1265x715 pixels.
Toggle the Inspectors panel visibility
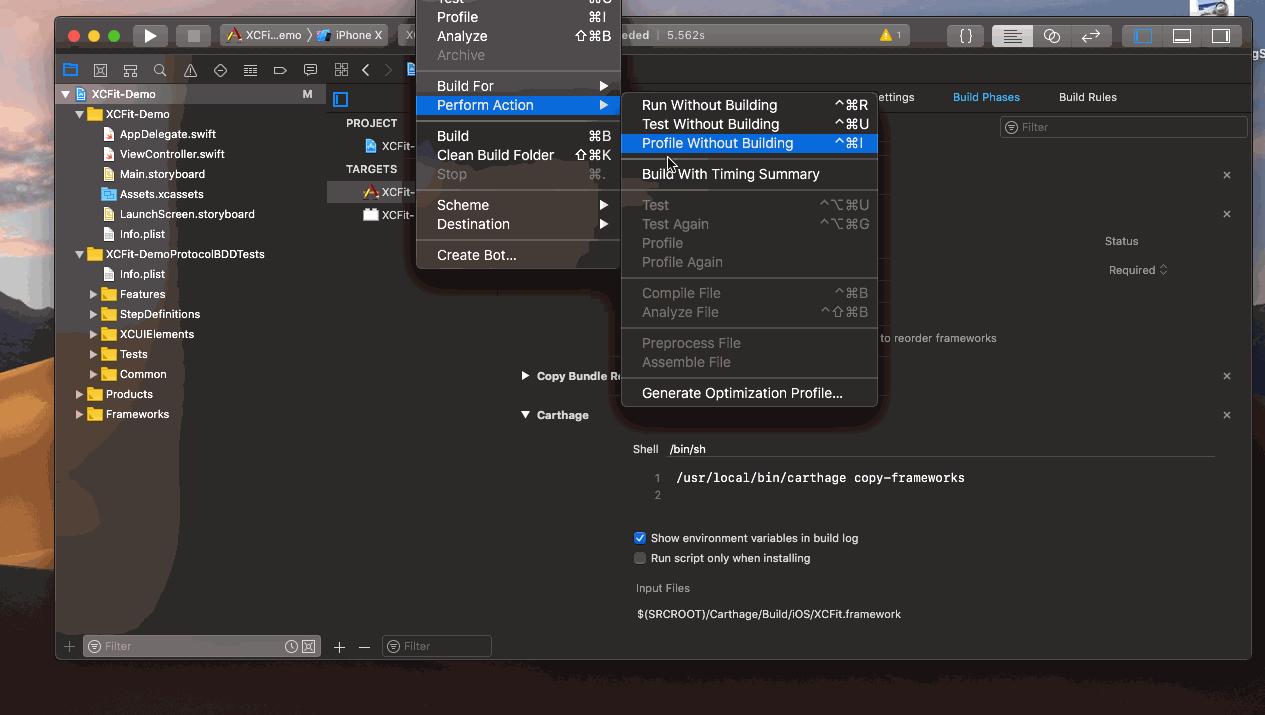[1220, 36]
